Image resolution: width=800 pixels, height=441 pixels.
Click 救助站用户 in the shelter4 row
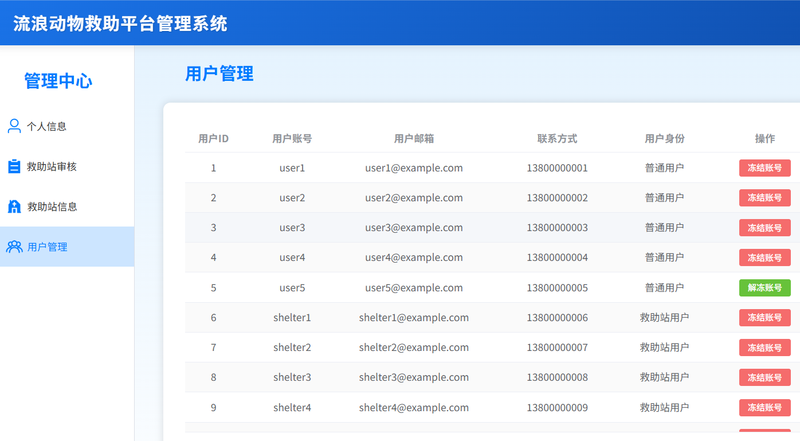coord(664,407)
